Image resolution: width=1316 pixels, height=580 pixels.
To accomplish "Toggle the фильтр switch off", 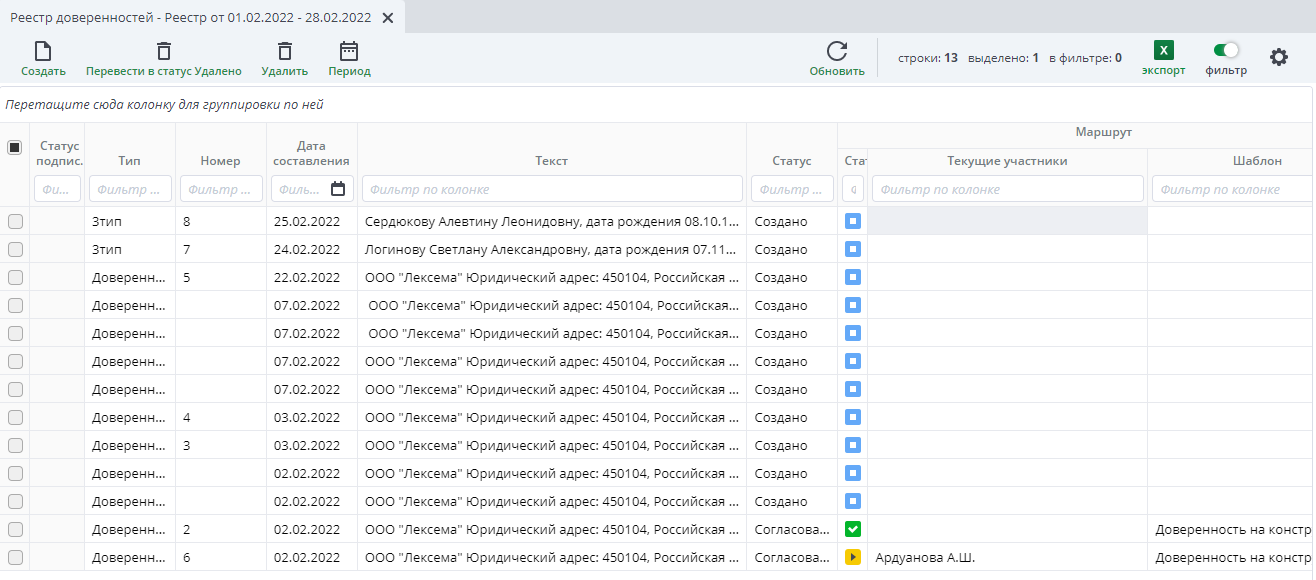I will pyautogui.click(x=1225, y=50).
